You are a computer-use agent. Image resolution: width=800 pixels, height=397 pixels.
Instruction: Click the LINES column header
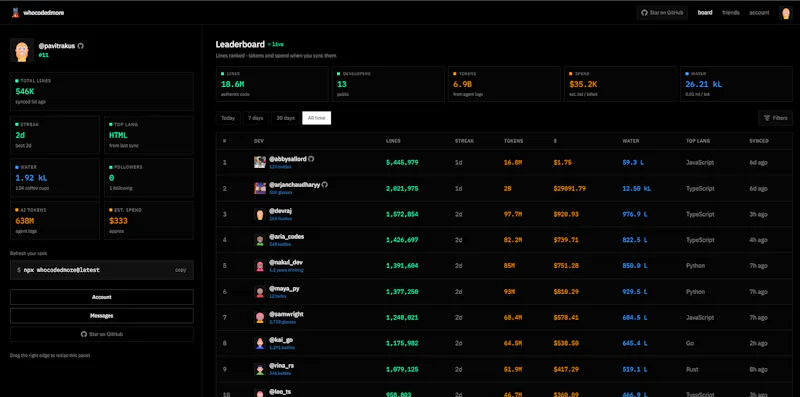click(x=393, y=141)
